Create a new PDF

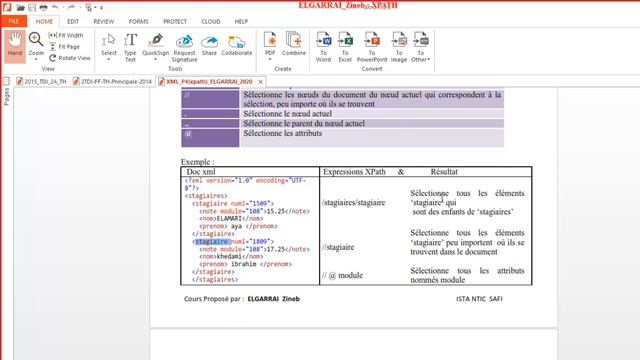[270, 44]
